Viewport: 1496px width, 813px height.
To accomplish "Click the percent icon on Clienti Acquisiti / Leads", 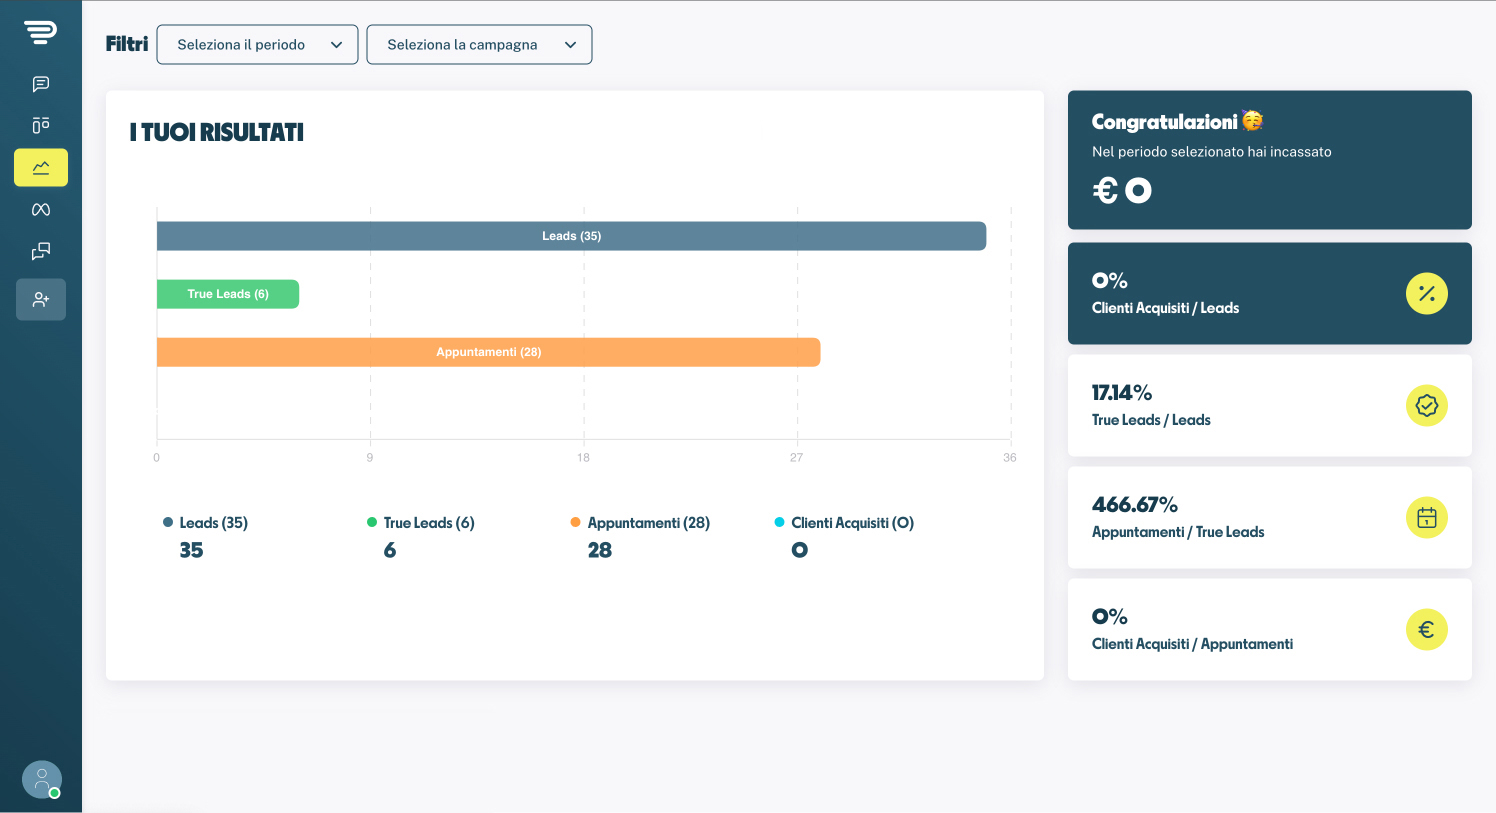I will pyautogui.click(x=1427, y=294).
